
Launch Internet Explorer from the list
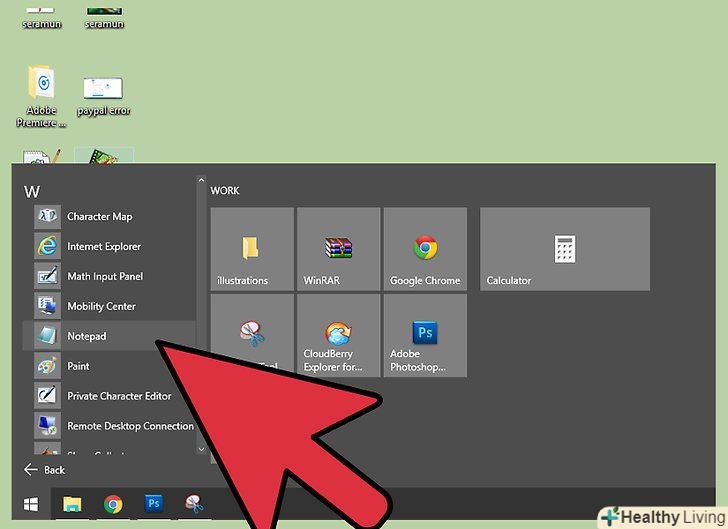[x=103, y=247]
